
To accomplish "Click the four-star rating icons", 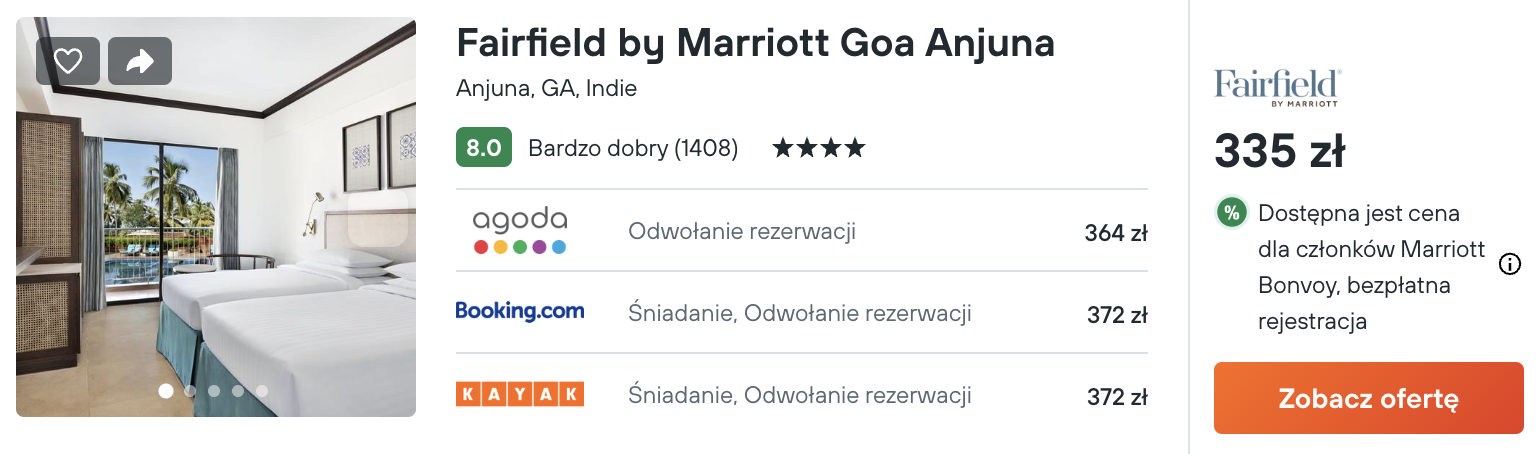I will pos(818,149).
